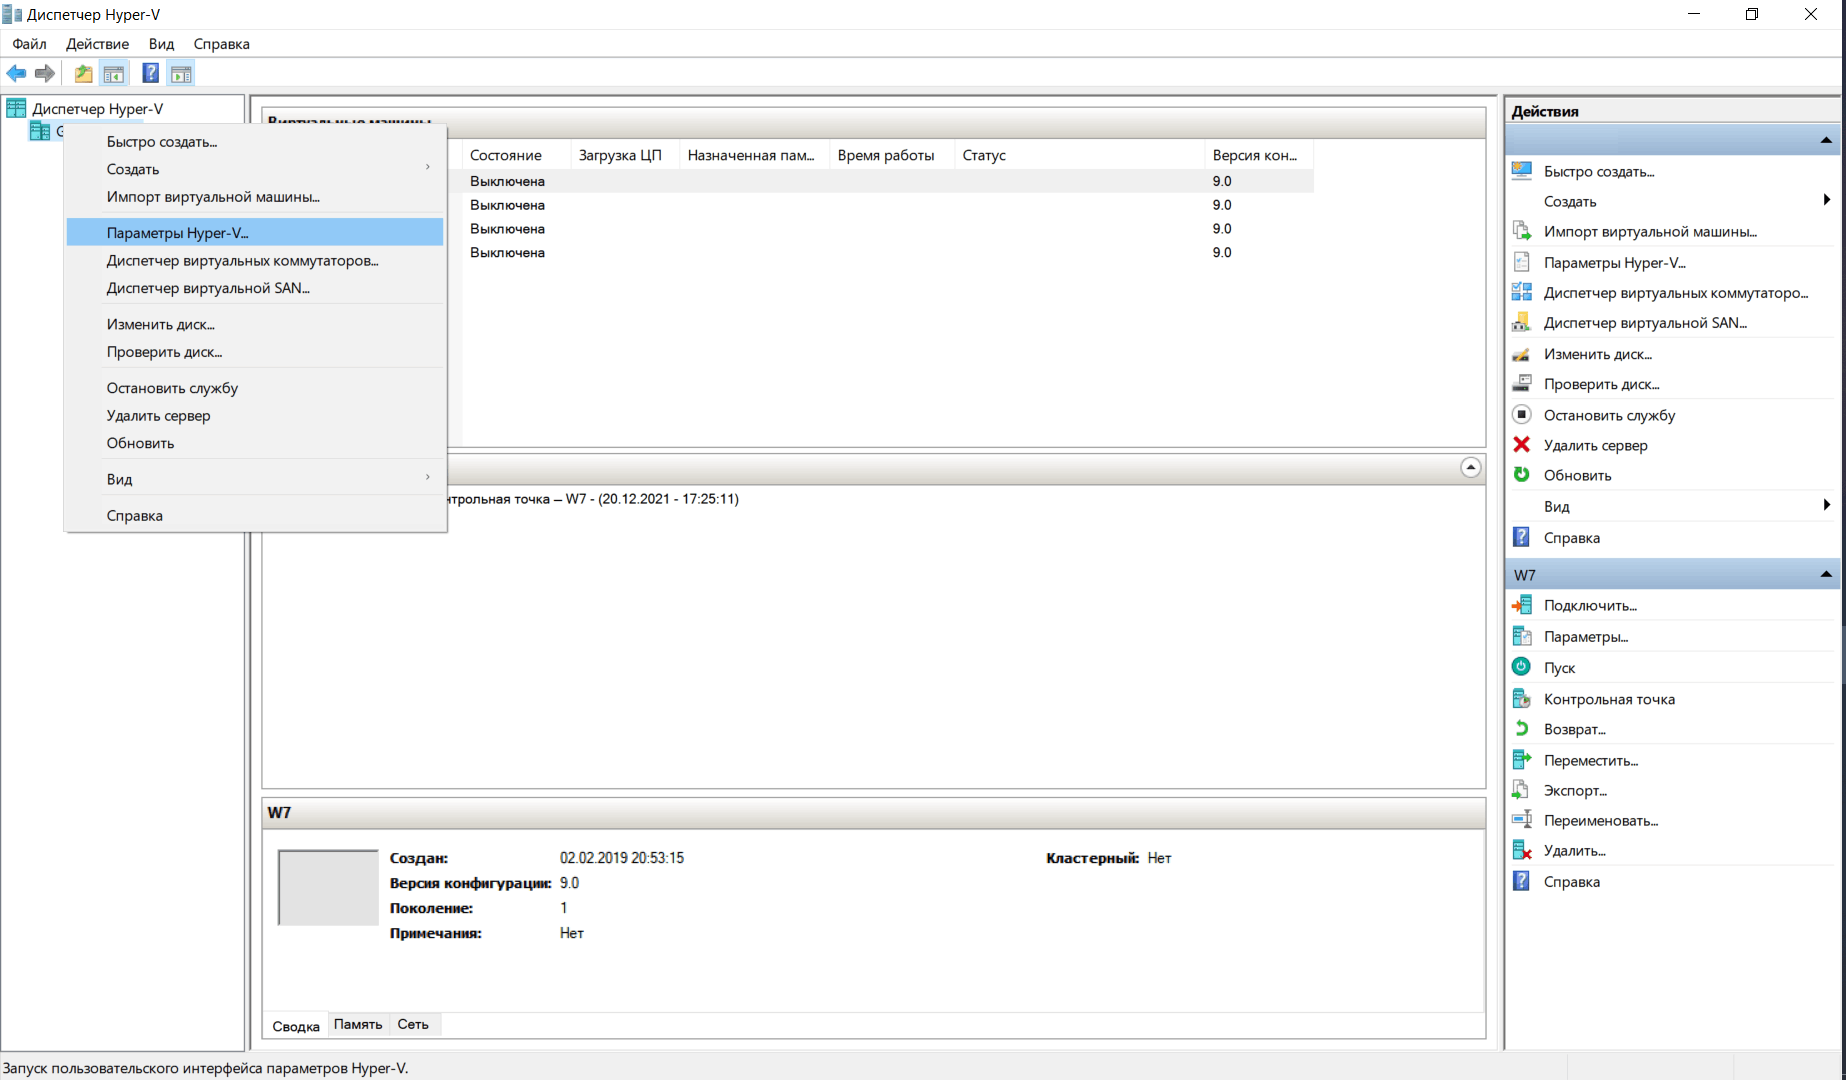Click green Refresh icon in Actions pane
Viewport: 1846px width, 1080px height.
point(1522,475)
